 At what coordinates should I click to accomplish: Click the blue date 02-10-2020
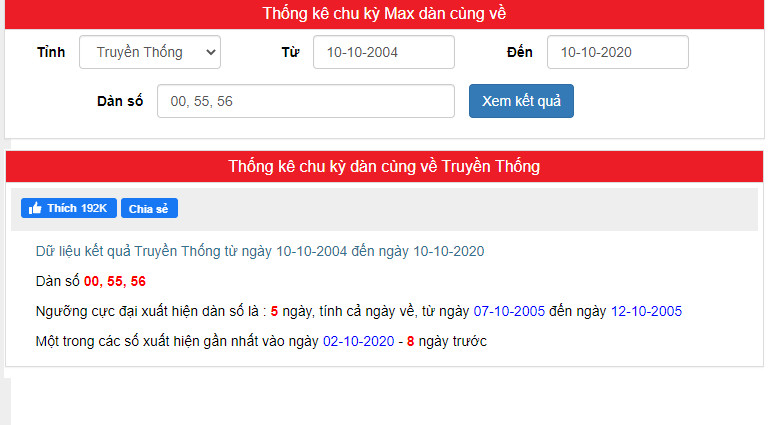coord(358,341)
